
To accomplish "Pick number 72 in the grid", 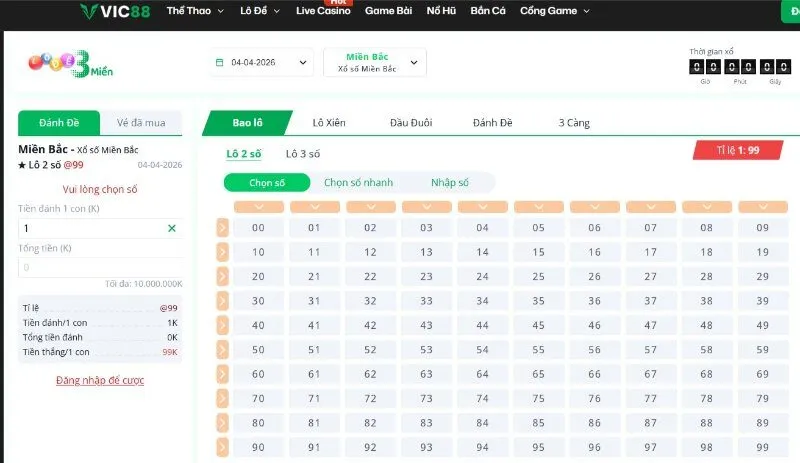I will click(371, 399).
